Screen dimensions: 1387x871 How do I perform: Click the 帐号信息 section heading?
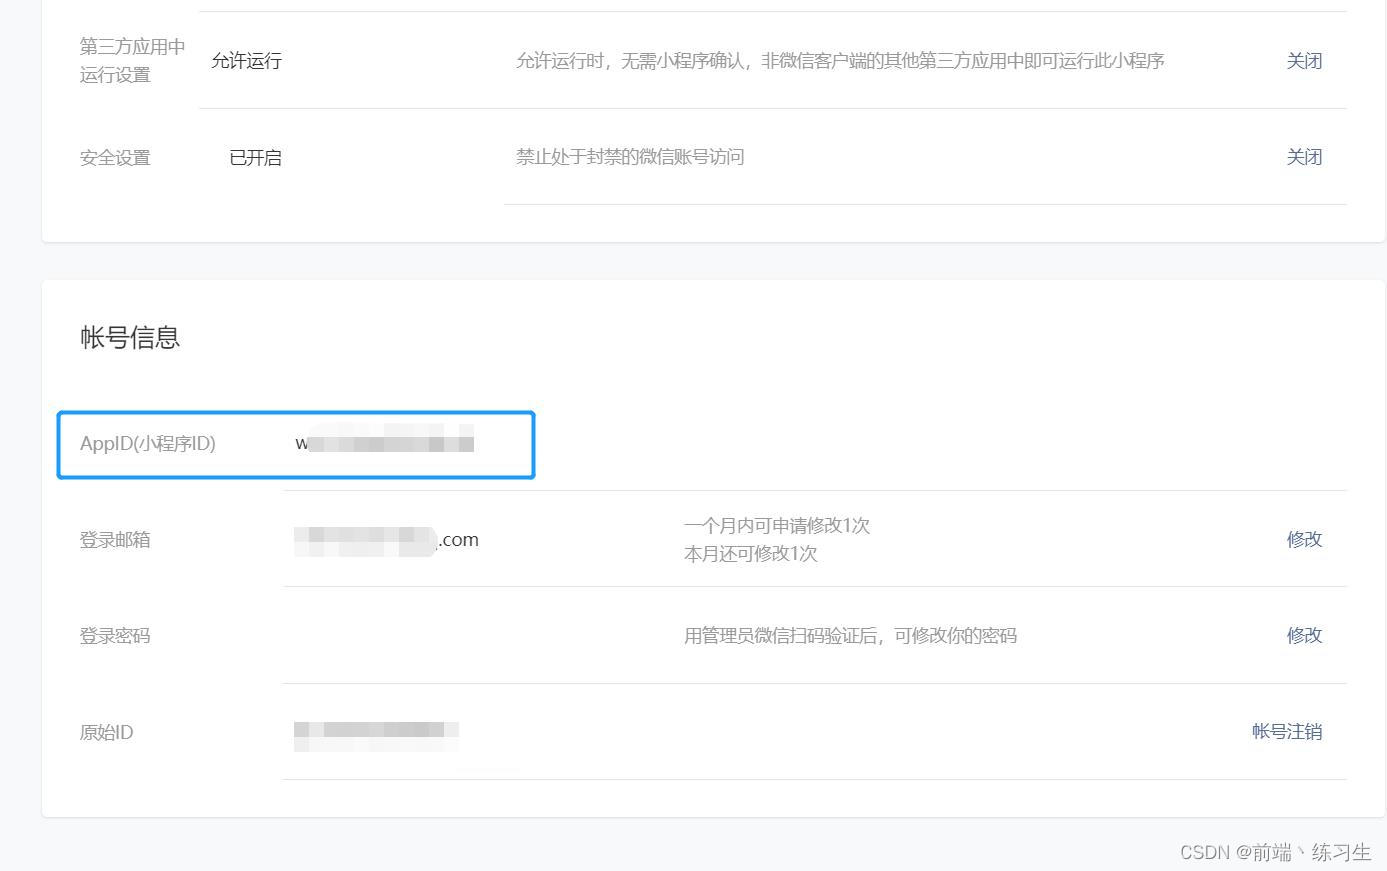(129, 338)
